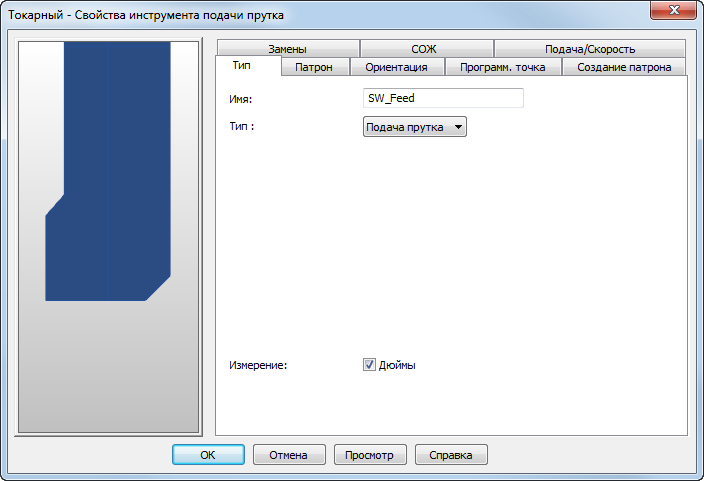This screenshot has height=481, width=704.
Task: Click the dialog title bar text
Action: tap(146, 15)
